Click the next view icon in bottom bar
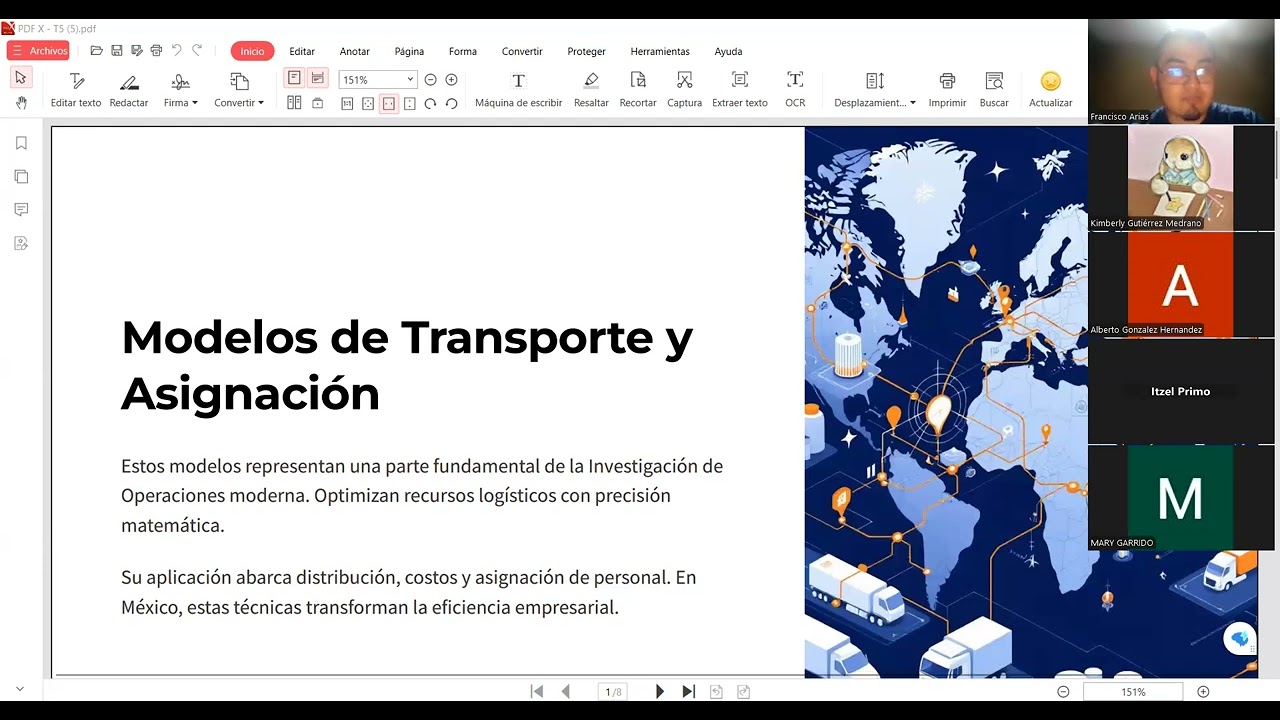 [743, 691]
